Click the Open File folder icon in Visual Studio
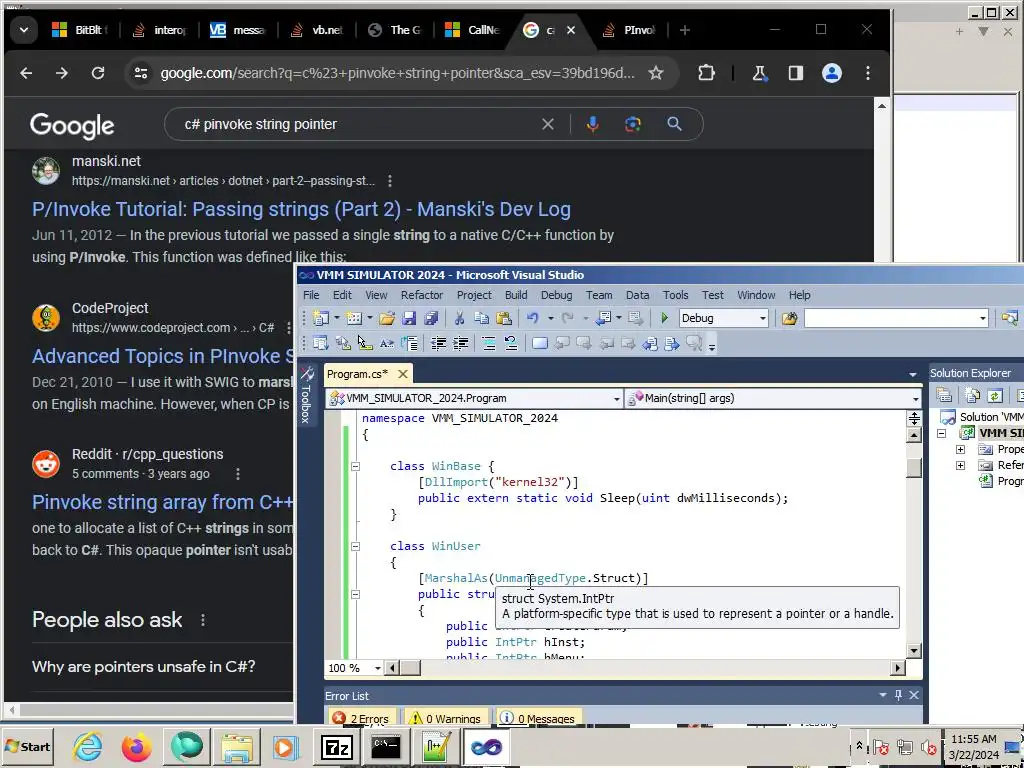This screenshot has height=768, width=1024. pyautogui.click(x=387, y=318)
